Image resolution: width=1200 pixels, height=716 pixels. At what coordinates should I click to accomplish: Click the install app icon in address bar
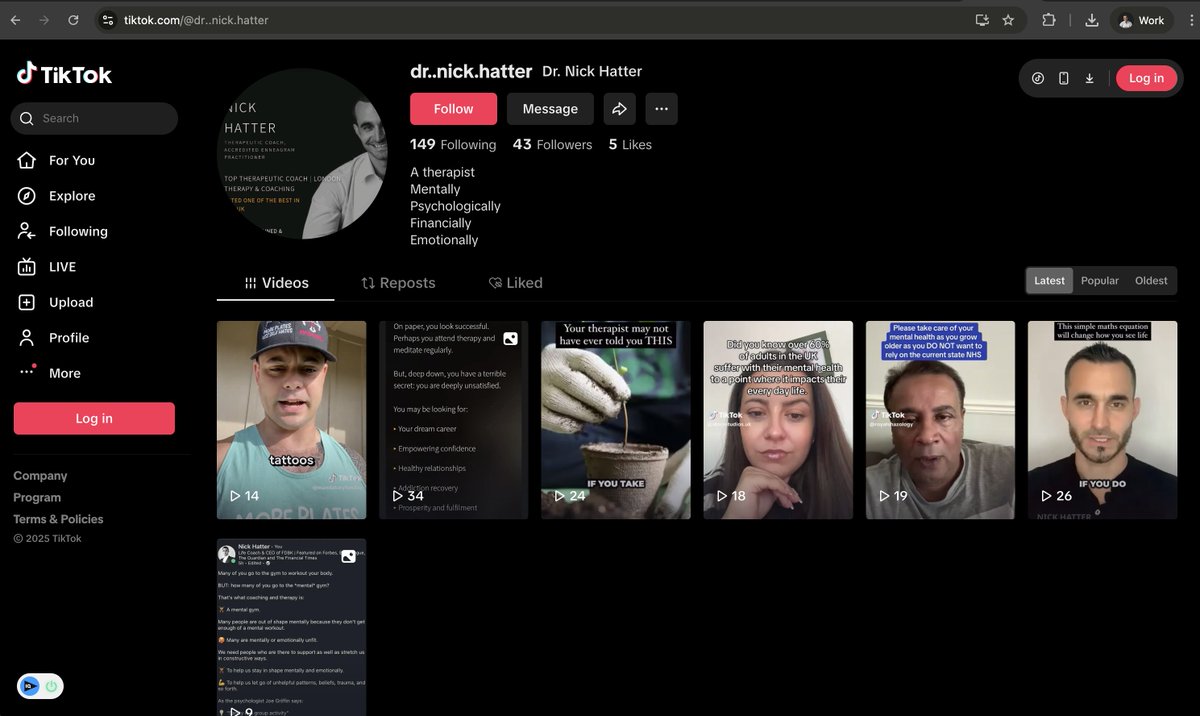pyautogui.click(x=982, y=20)
